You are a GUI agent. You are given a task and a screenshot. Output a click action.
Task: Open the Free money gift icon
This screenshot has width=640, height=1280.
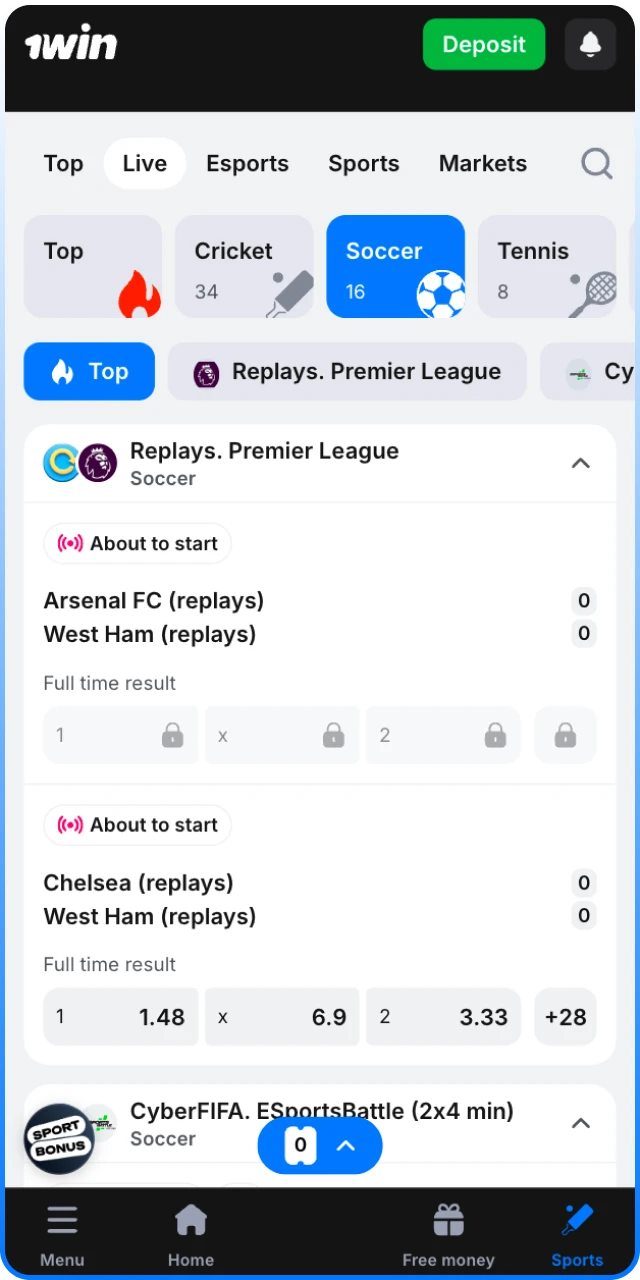tap(448, 1219)
